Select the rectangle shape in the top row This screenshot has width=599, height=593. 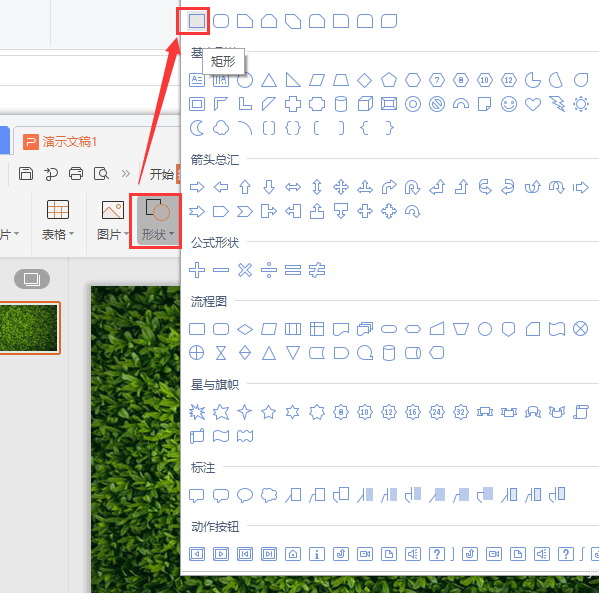[x=197, y=21]
